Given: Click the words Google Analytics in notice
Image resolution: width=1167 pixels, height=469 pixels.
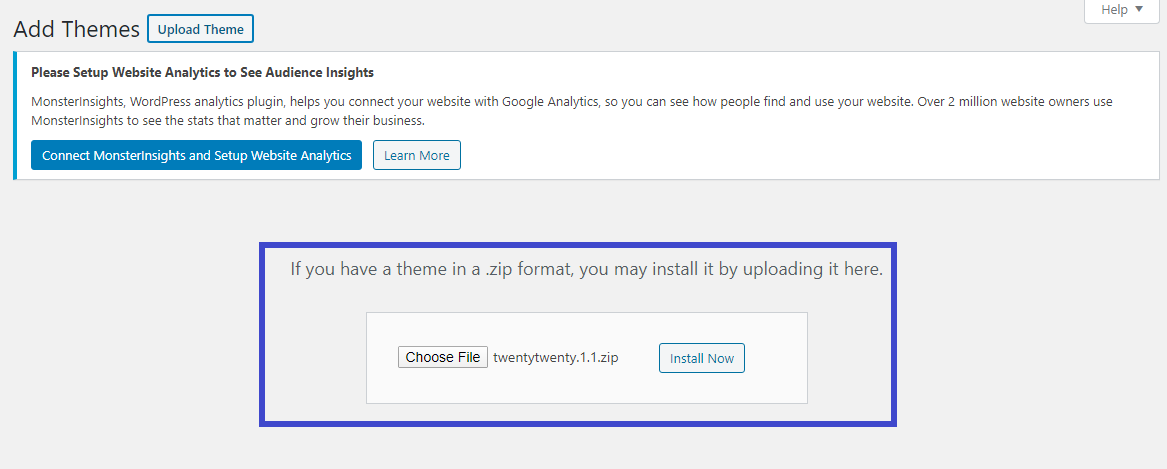Looking at the screenshot, I should (x=549, y=101).
